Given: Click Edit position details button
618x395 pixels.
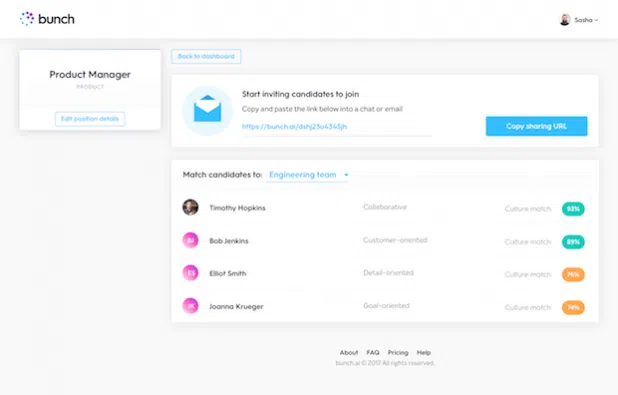Looking at the screenshot, I should 90,119.
